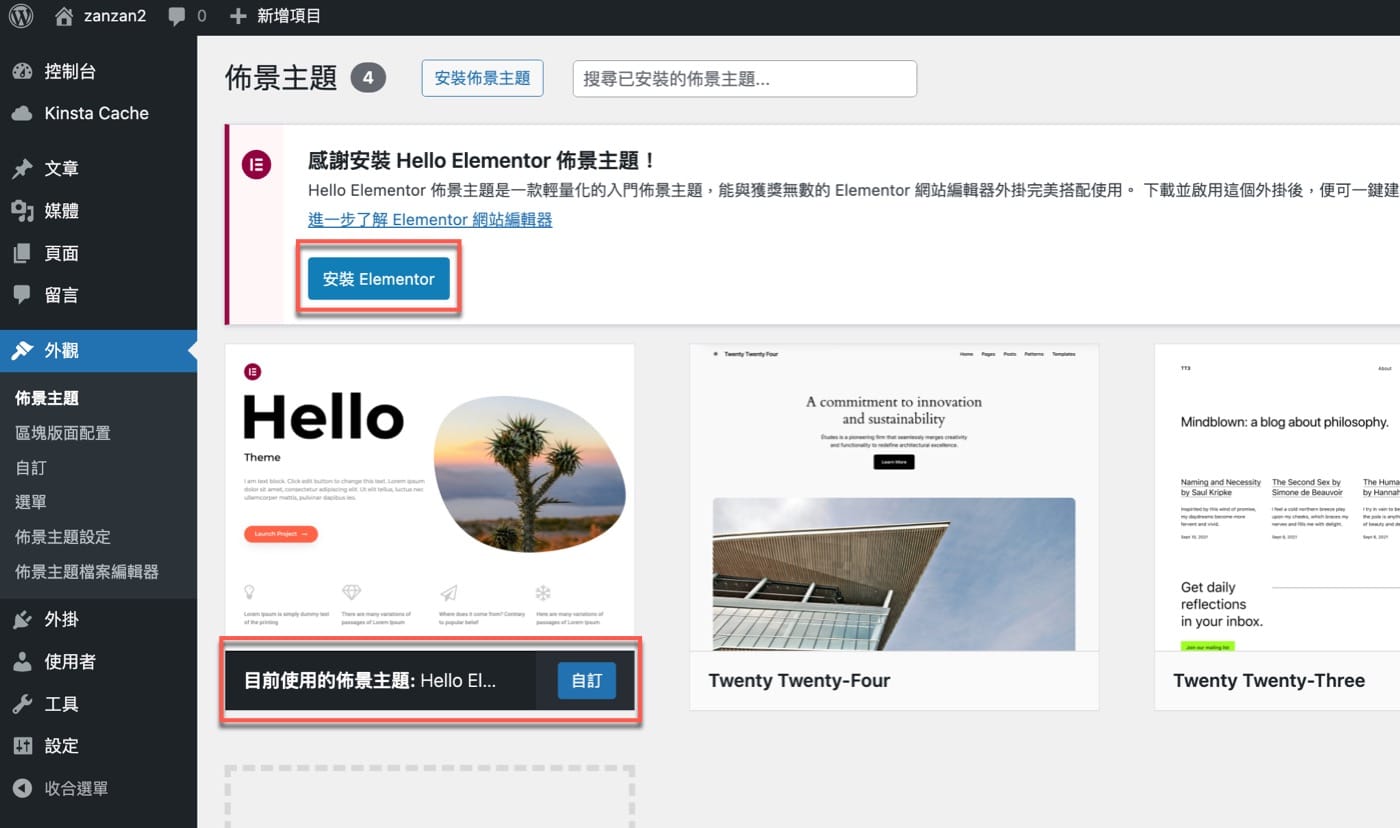Click 收合選單 collapse menu label
Screen dimensions: 1400x828
(x=76, y=788)
